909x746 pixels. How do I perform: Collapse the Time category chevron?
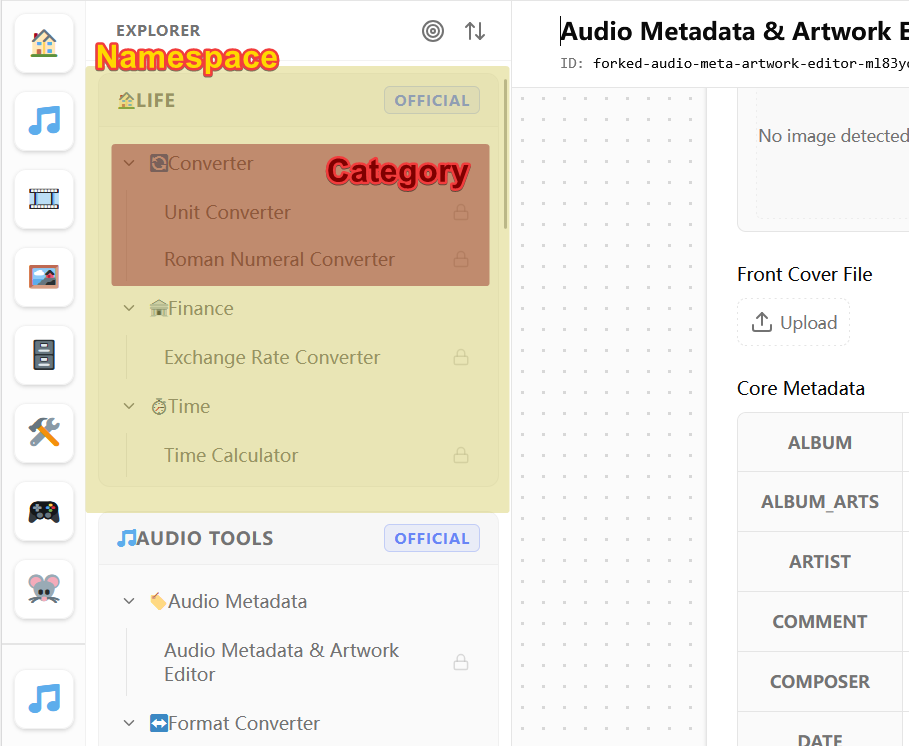[x=129, y=406]
